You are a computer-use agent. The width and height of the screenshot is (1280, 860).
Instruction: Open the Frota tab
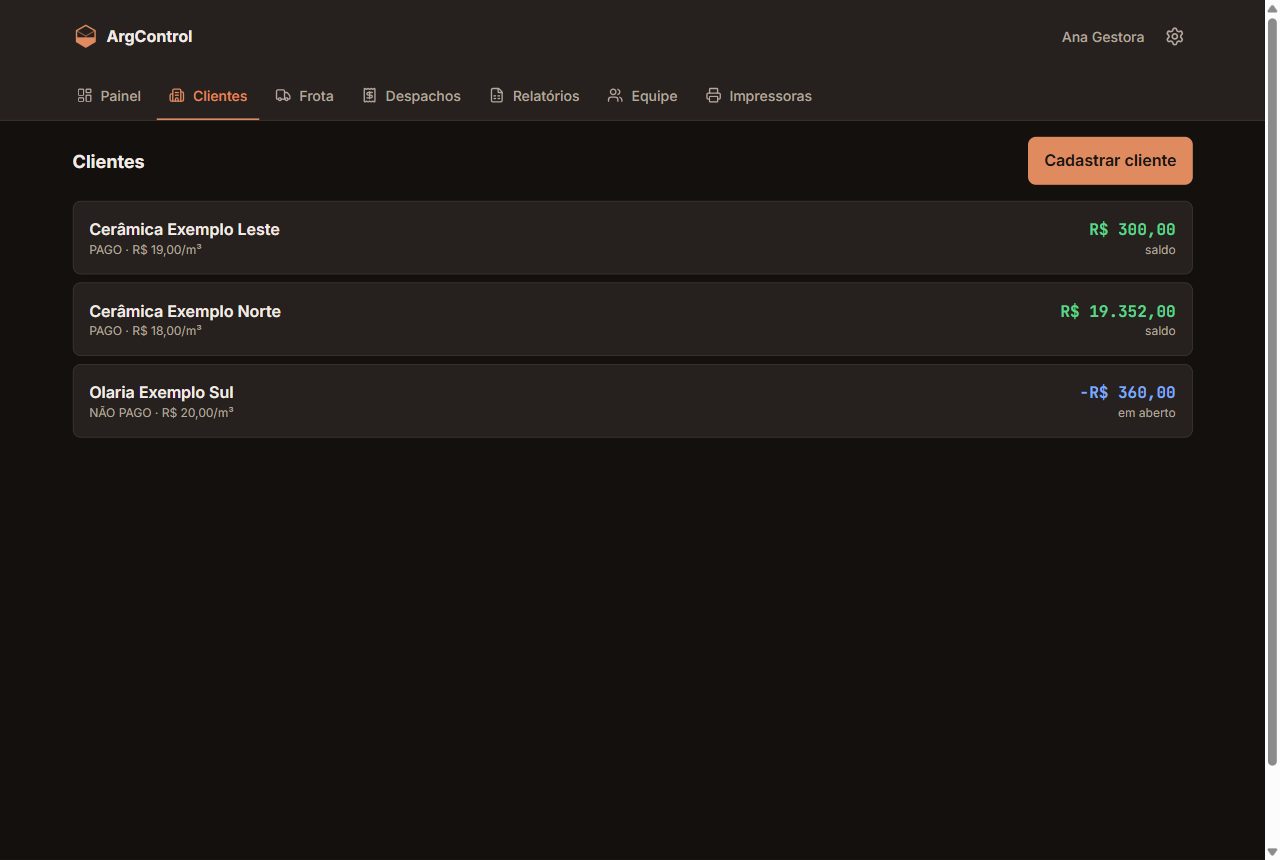coord(305,96)
